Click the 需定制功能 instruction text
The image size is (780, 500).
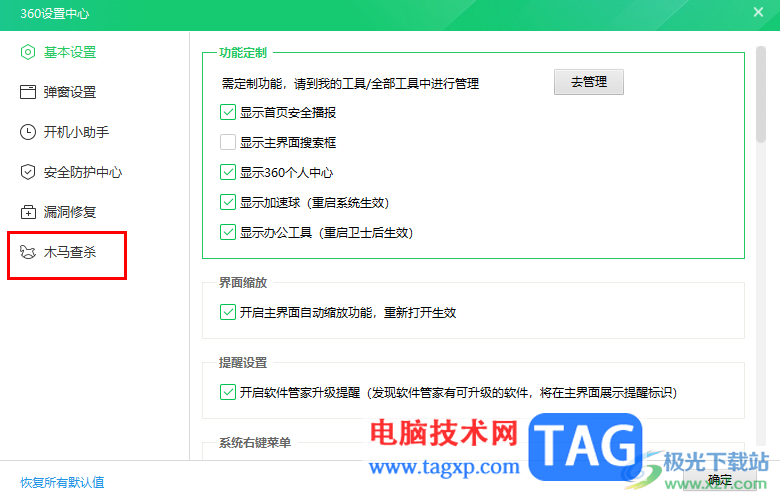pos(350,83)
